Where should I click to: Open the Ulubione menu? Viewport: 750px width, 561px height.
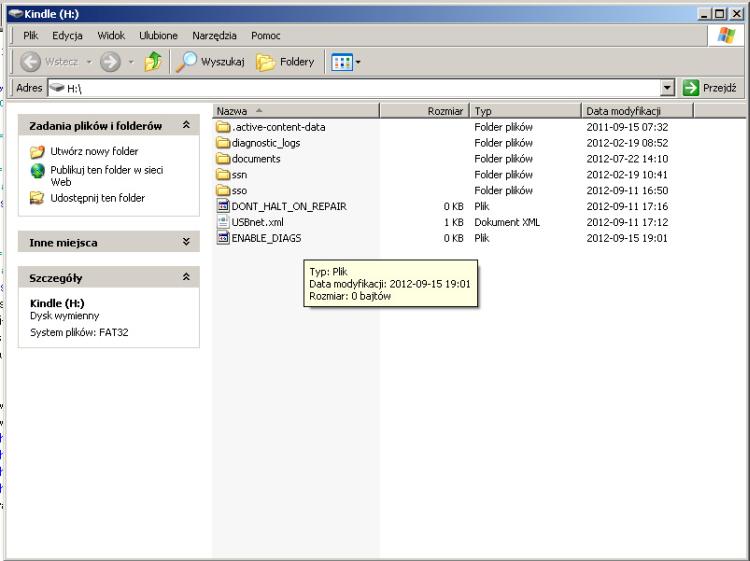click(x=158, y=35)
